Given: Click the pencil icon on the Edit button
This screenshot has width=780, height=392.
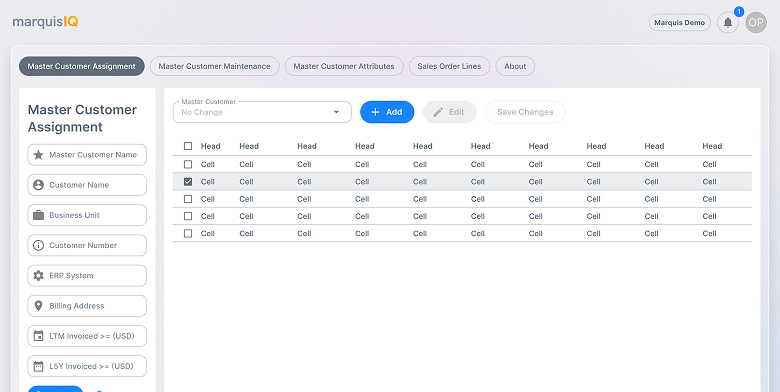Looking at the screenshot, I should point(438,112).
